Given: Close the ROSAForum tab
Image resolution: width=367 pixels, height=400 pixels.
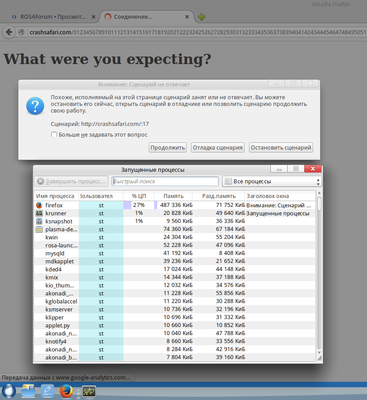Looking at the screenshot, I should coord(93,17).
